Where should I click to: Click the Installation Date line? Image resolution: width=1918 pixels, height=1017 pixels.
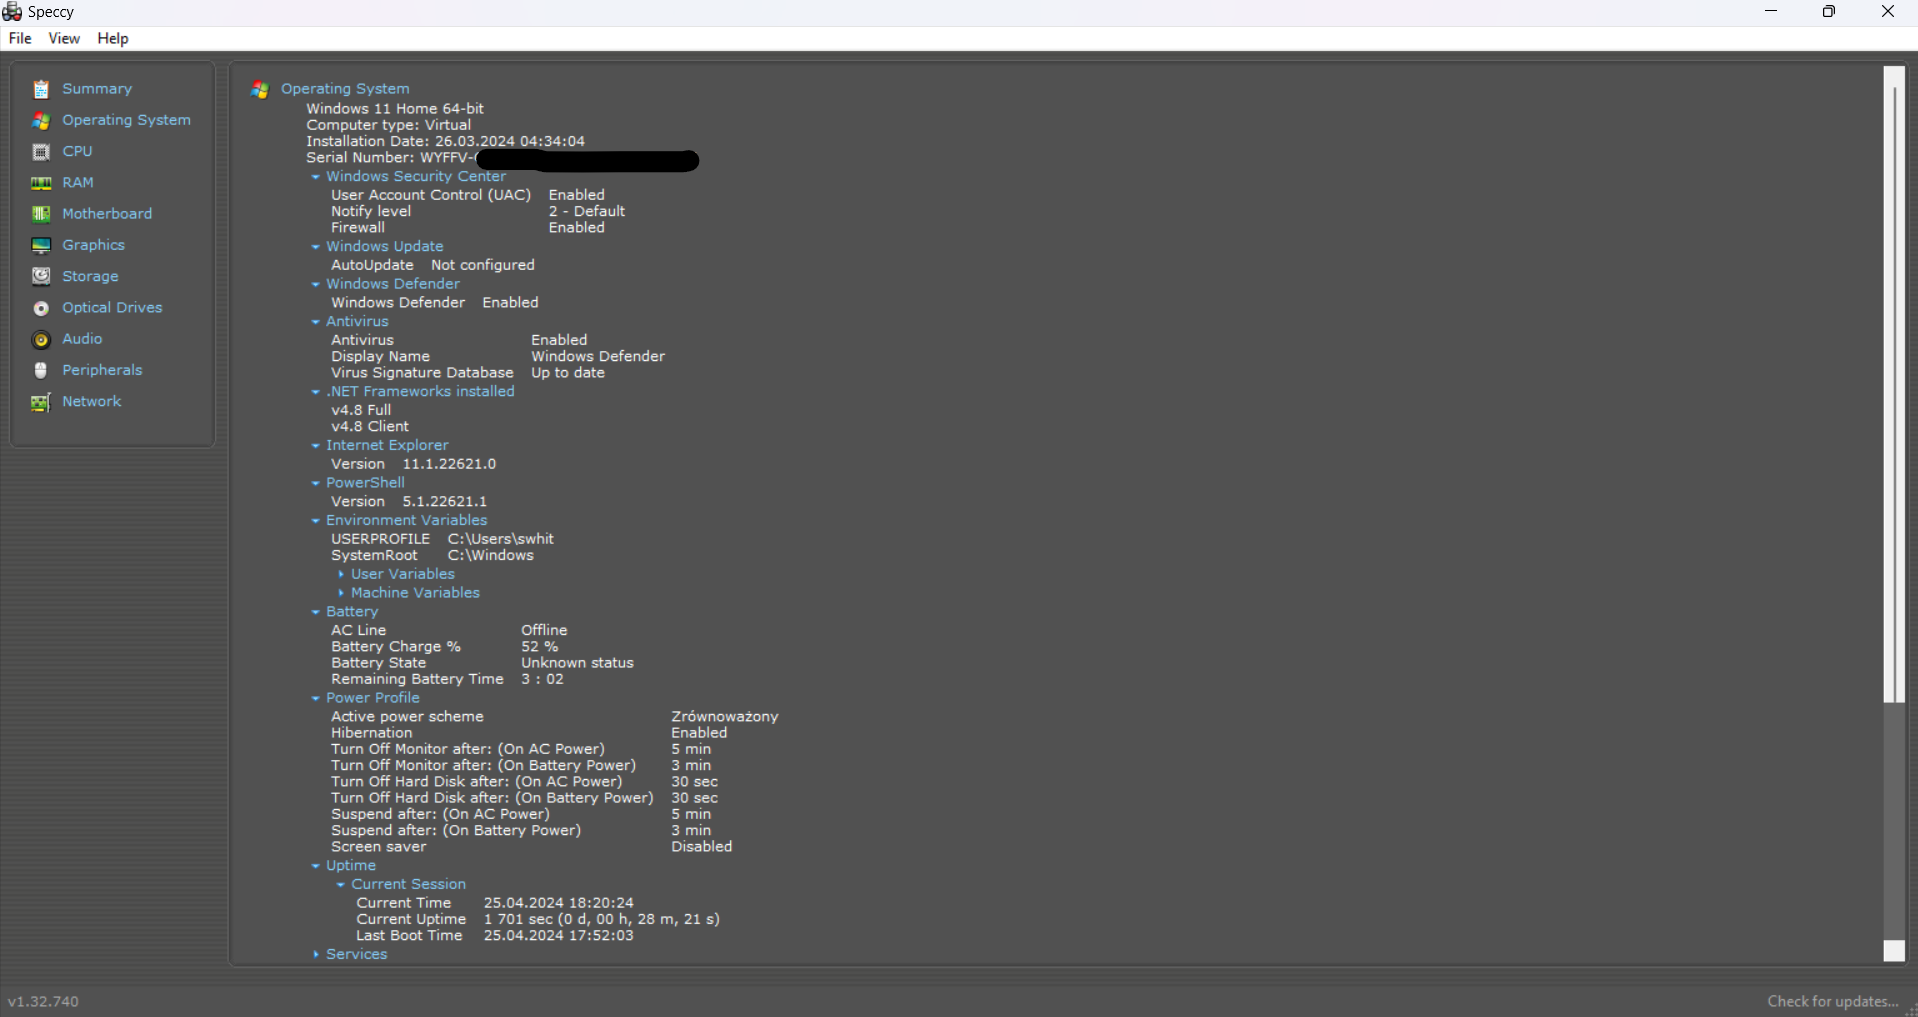[446, 141]
